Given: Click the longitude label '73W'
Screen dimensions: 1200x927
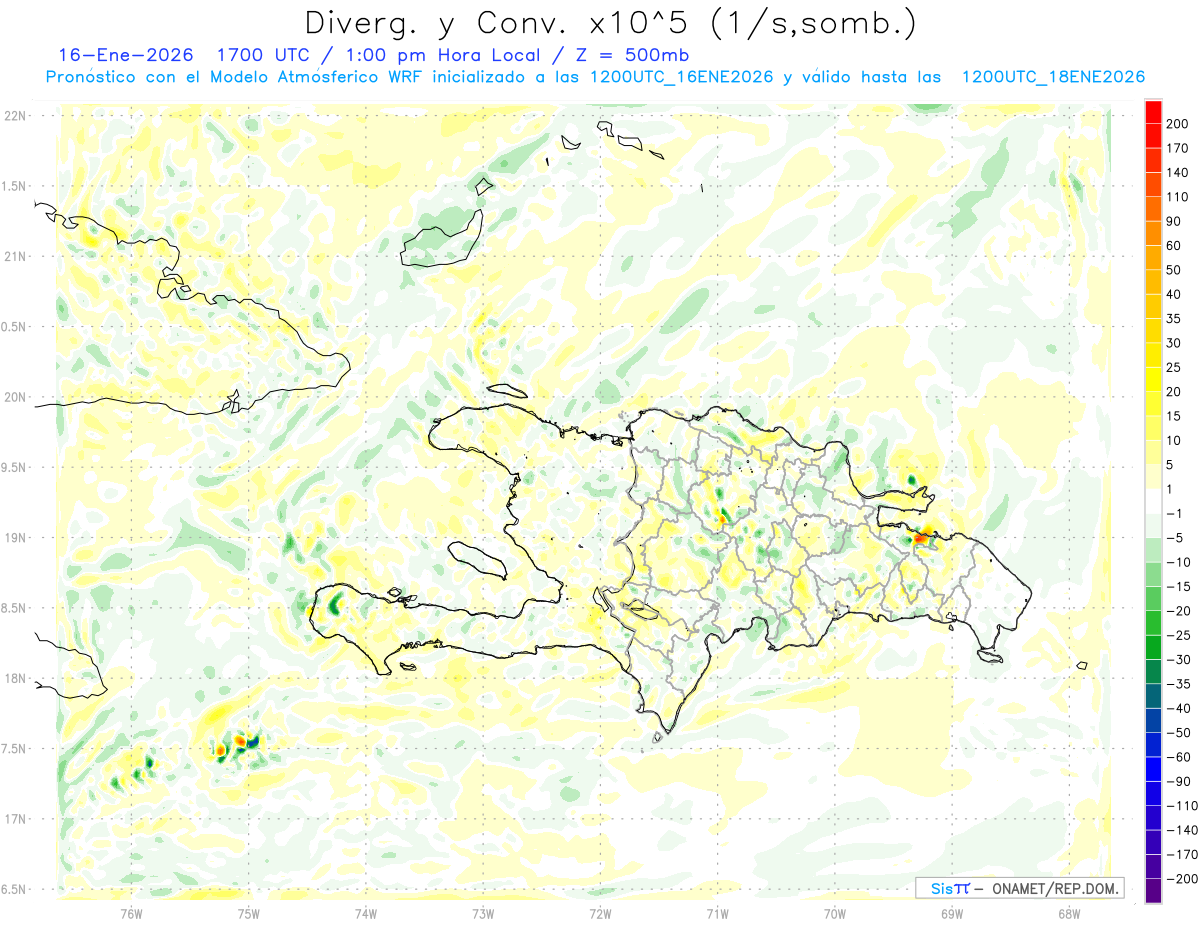Looking at the screenshot, I should pyautogui.click(x=483, y=913).
